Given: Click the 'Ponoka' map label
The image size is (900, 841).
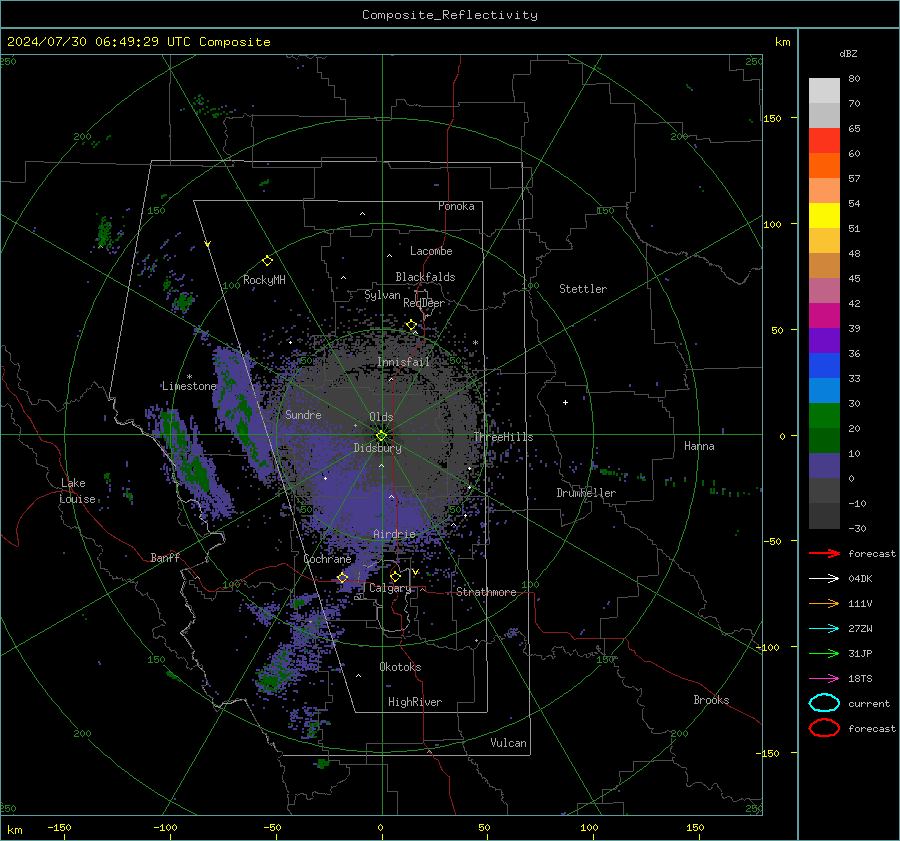Looking at the screenshot, I should pyautogui.click(x=456, y=206).
